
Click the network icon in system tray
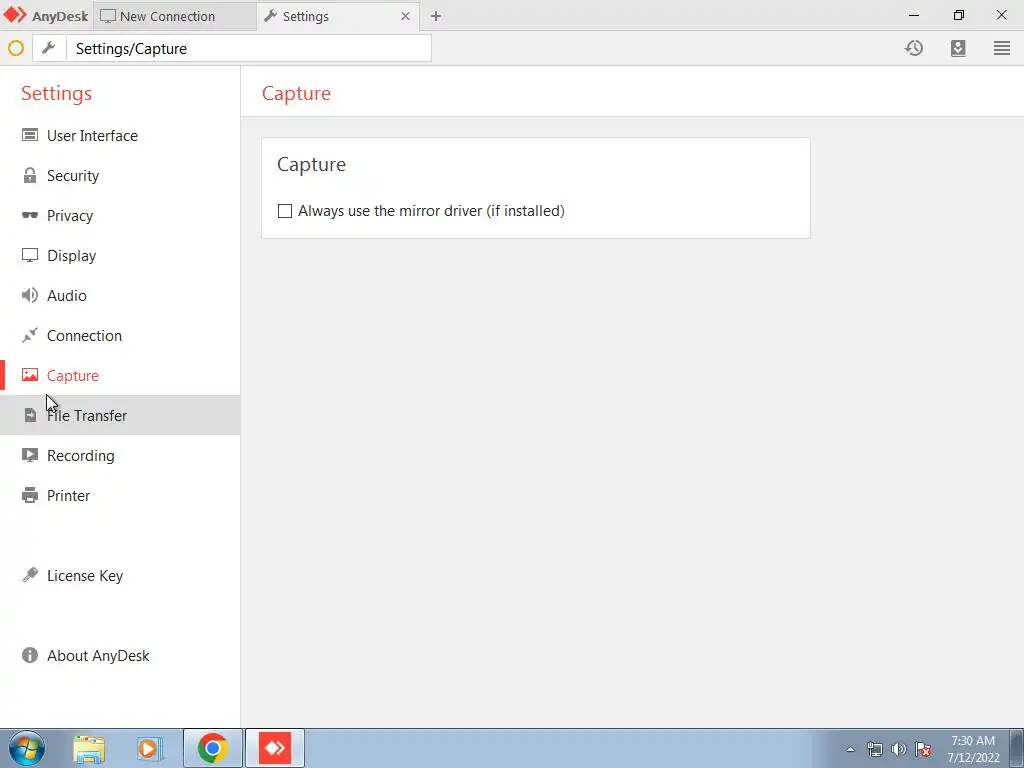point(874,749)
